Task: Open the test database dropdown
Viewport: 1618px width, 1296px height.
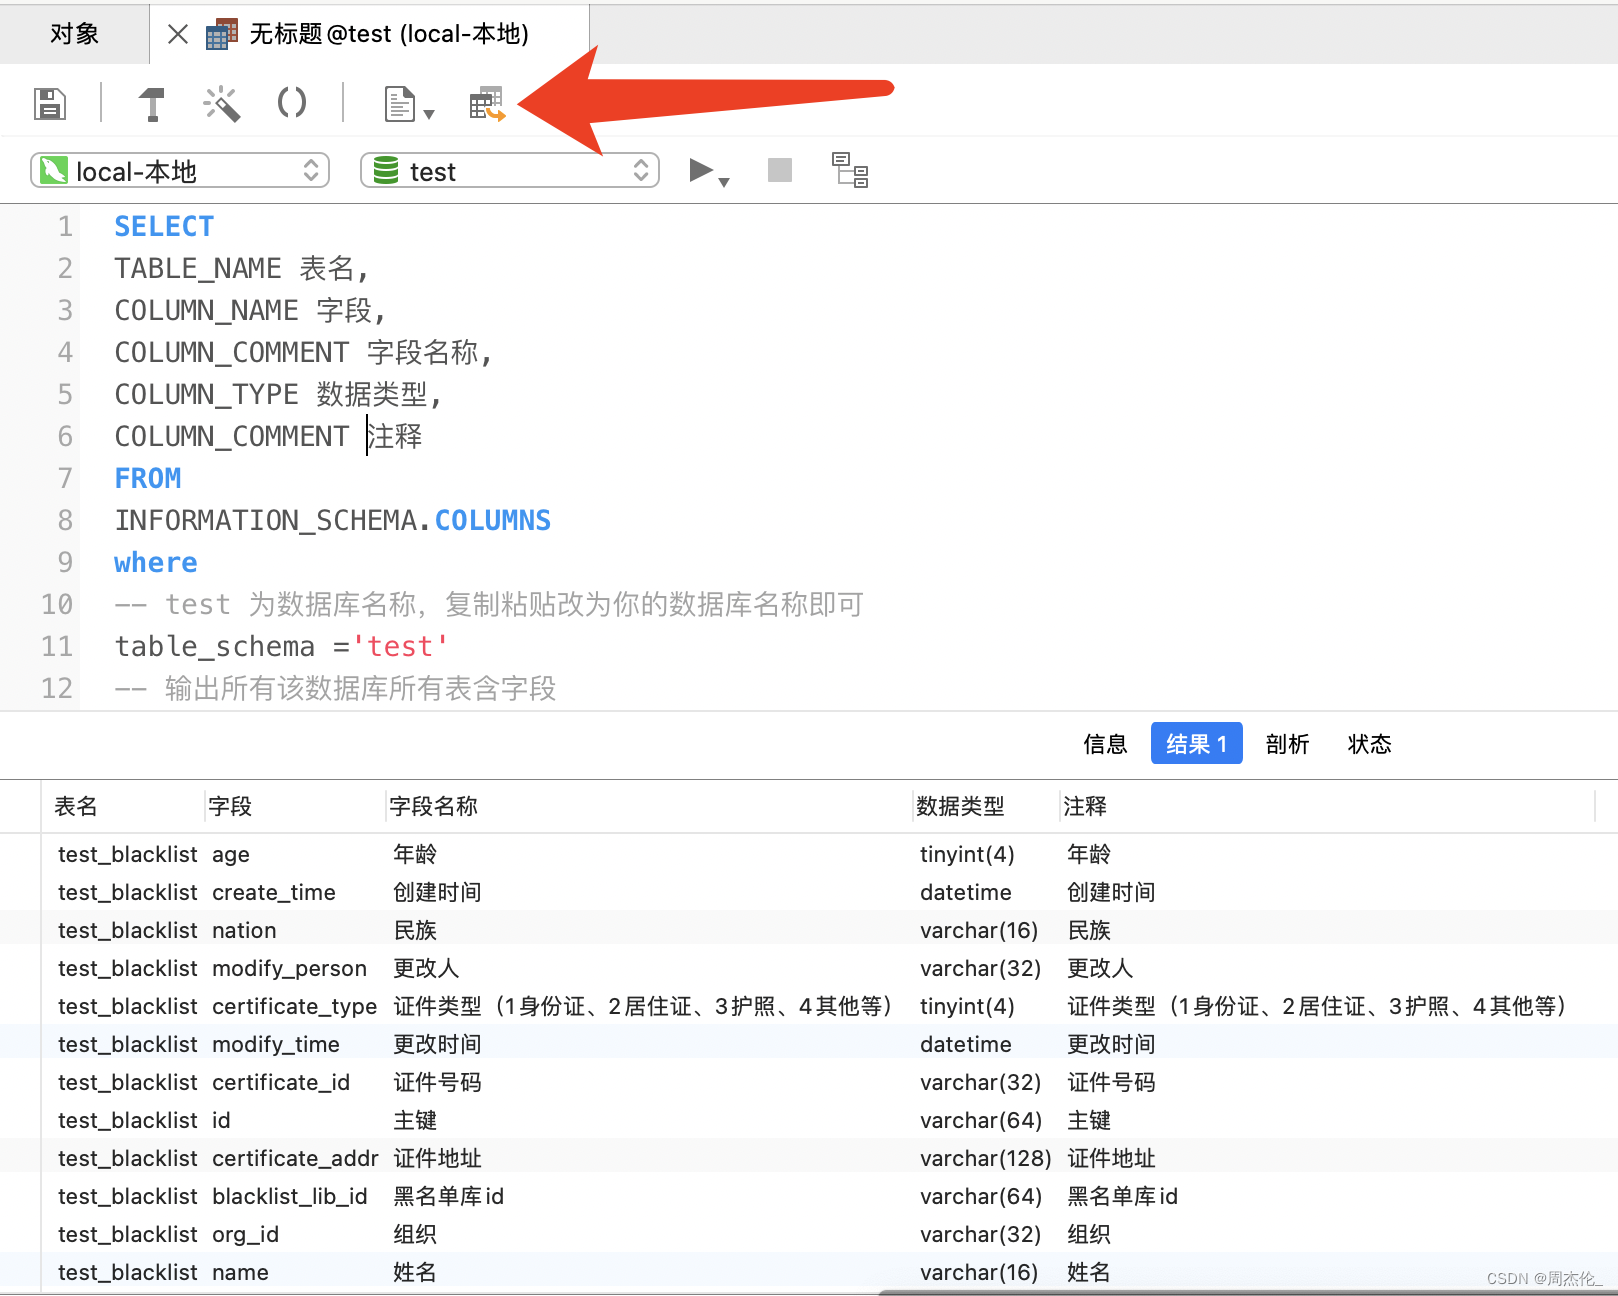Action: coord(510,170)
